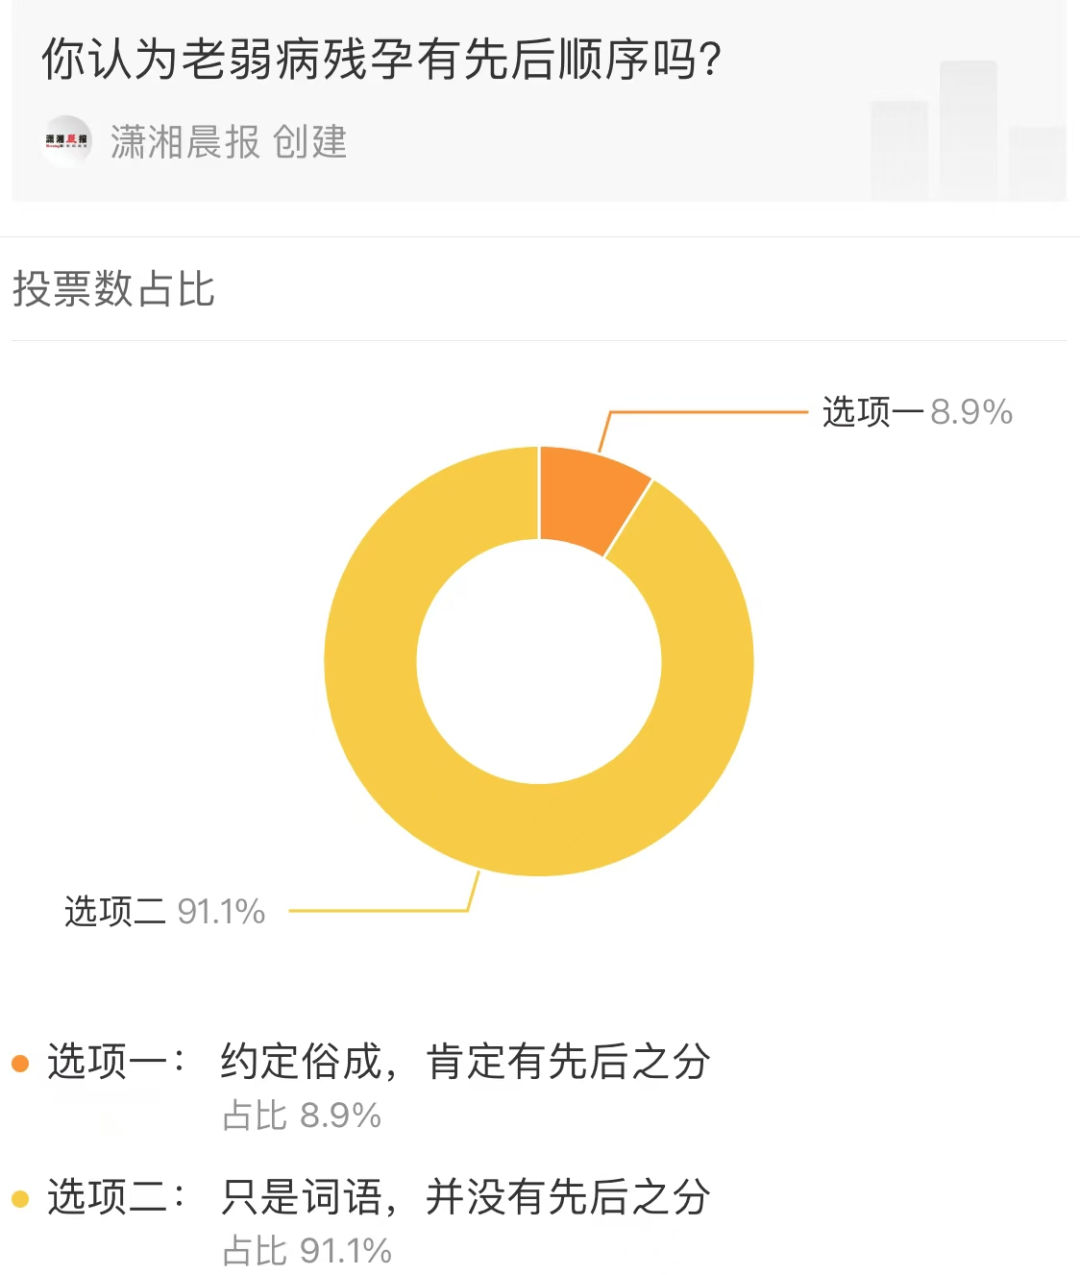Click the orange legend dot for 选项一
Screen dimensions: 1080x1275
[x=20, y=1063]
